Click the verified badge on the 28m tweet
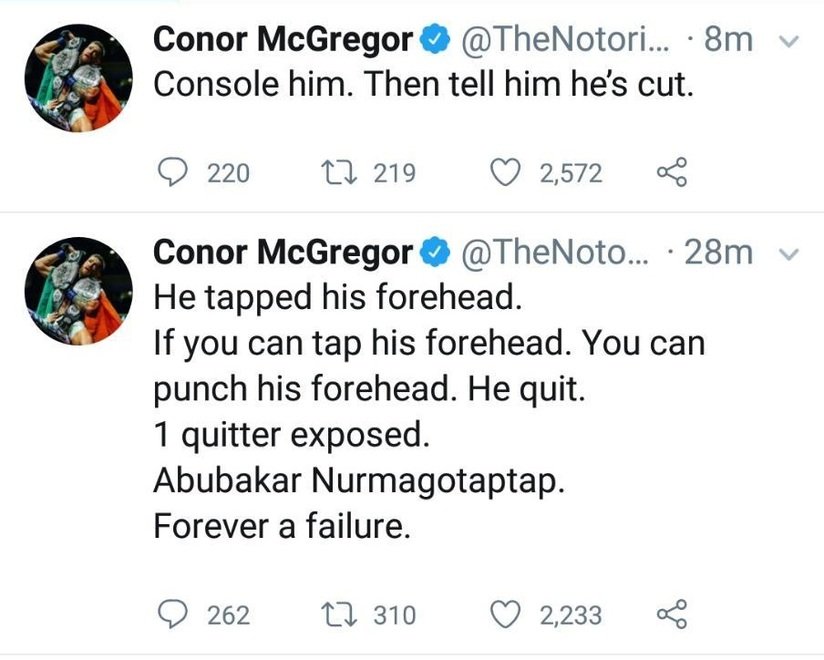Viewport: 824px width, 660px height. point(433,254)
